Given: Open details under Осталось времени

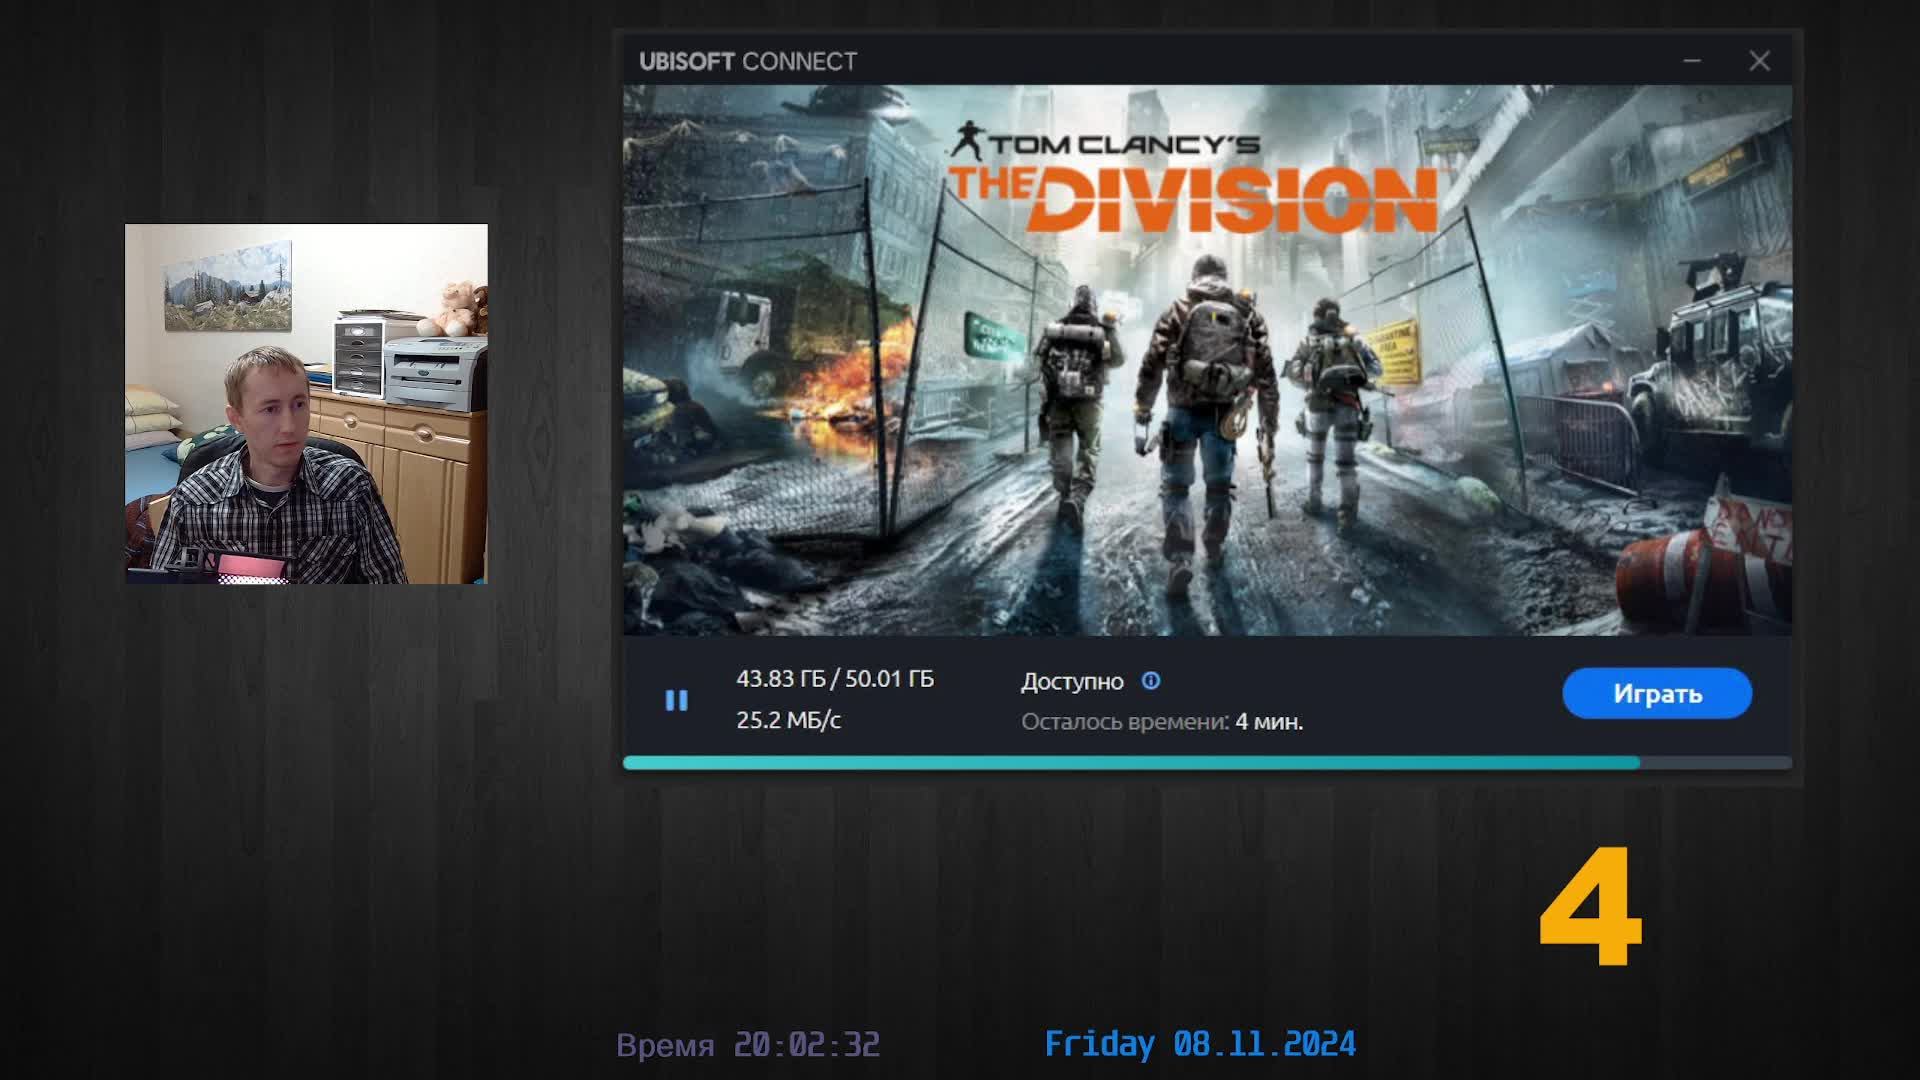Looking at the screenshot, I should coord(1165,721).
